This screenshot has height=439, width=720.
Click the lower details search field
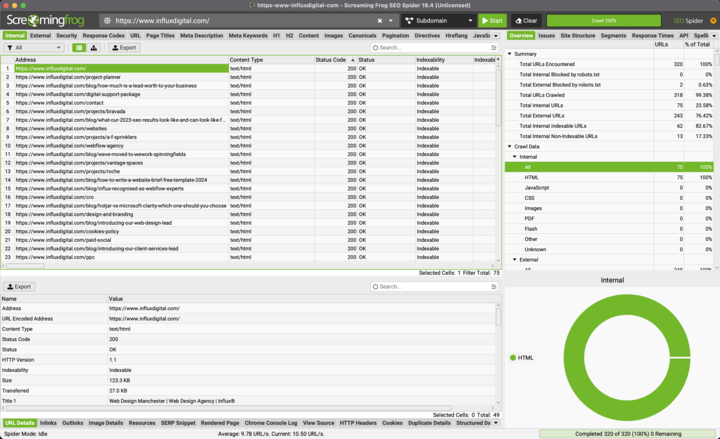pos(432,287)
